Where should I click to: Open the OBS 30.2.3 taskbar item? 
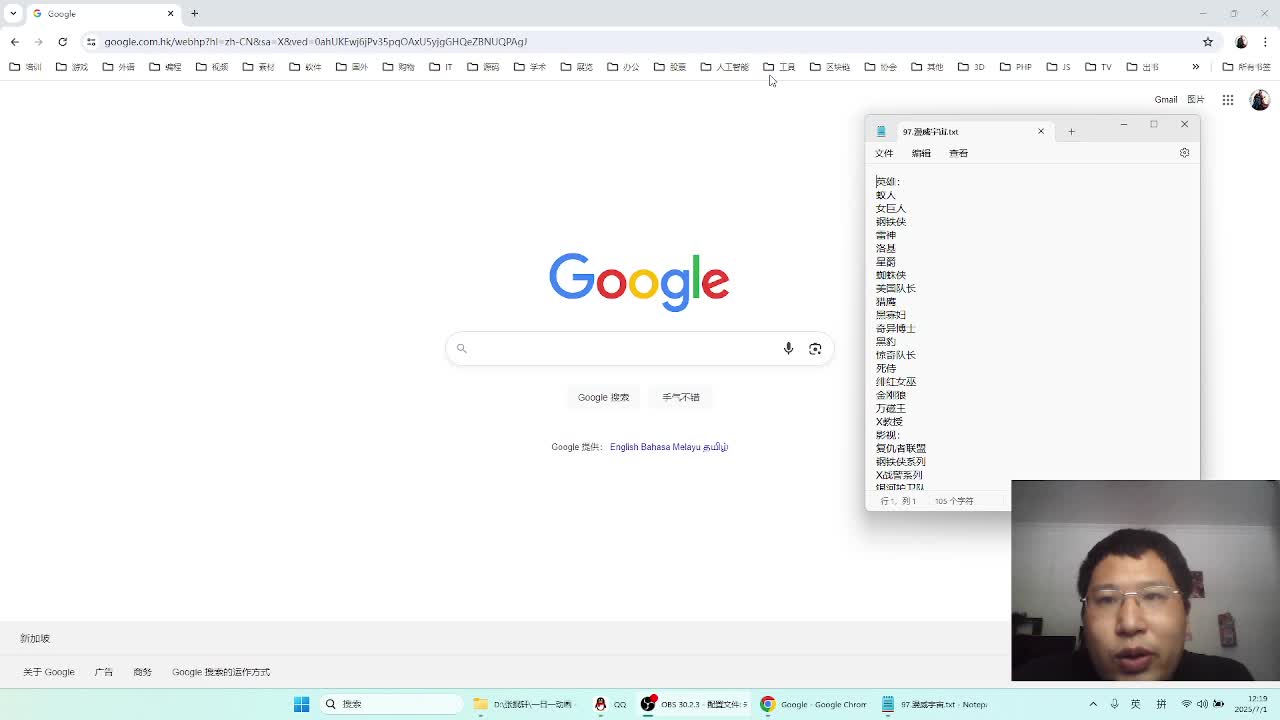[x=694, y=704]
